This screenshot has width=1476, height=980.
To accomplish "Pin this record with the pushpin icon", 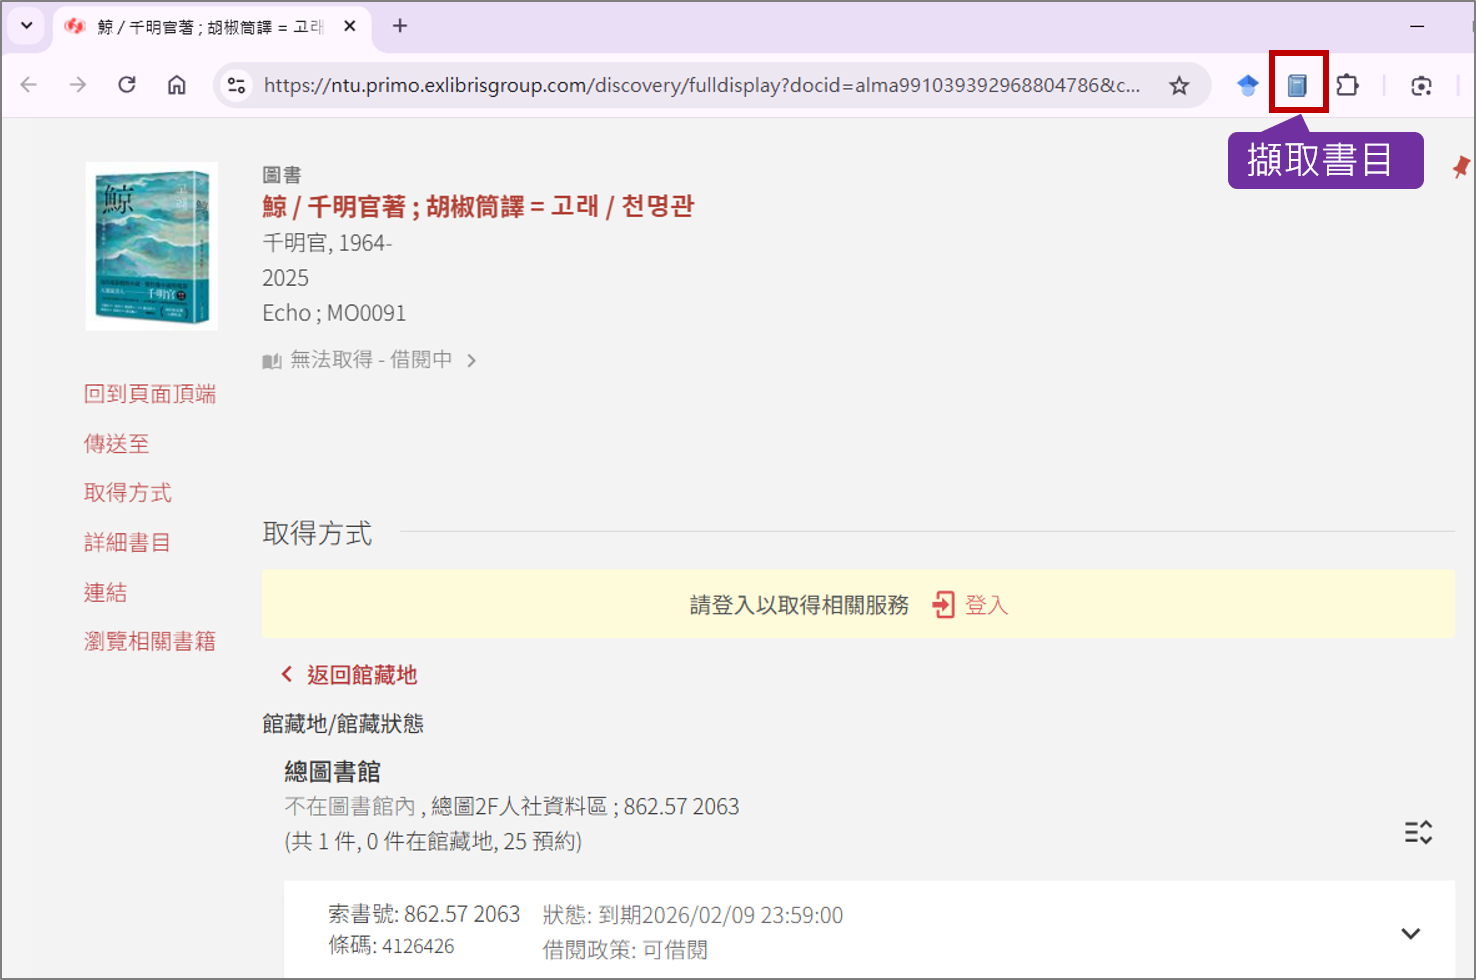I will pos(1461,167).
